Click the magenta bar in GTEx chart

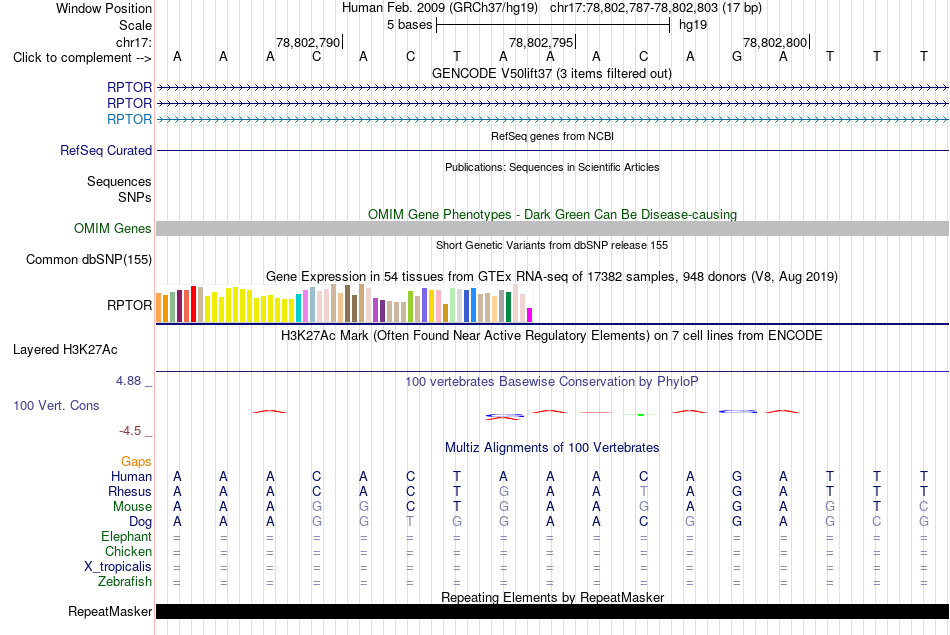point(529,315)
